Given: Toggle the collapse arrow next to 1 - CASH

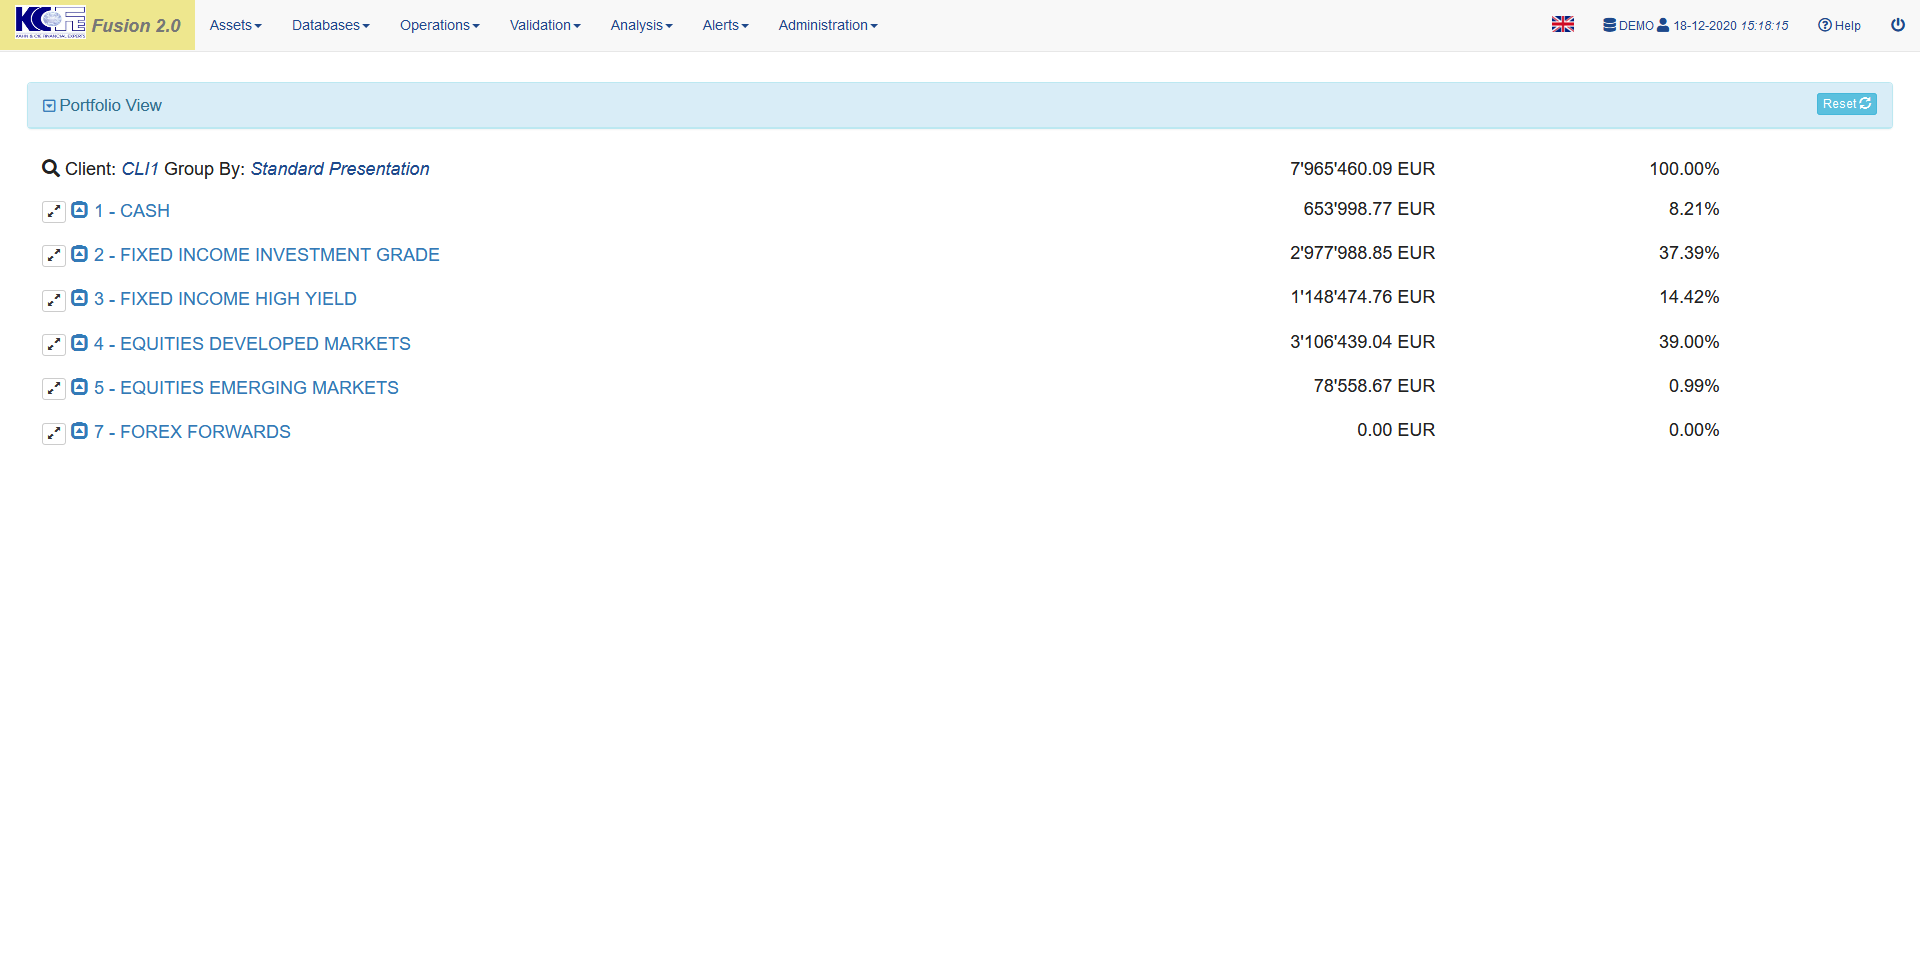Looking at the screenshot, I should tap(80, 210).
